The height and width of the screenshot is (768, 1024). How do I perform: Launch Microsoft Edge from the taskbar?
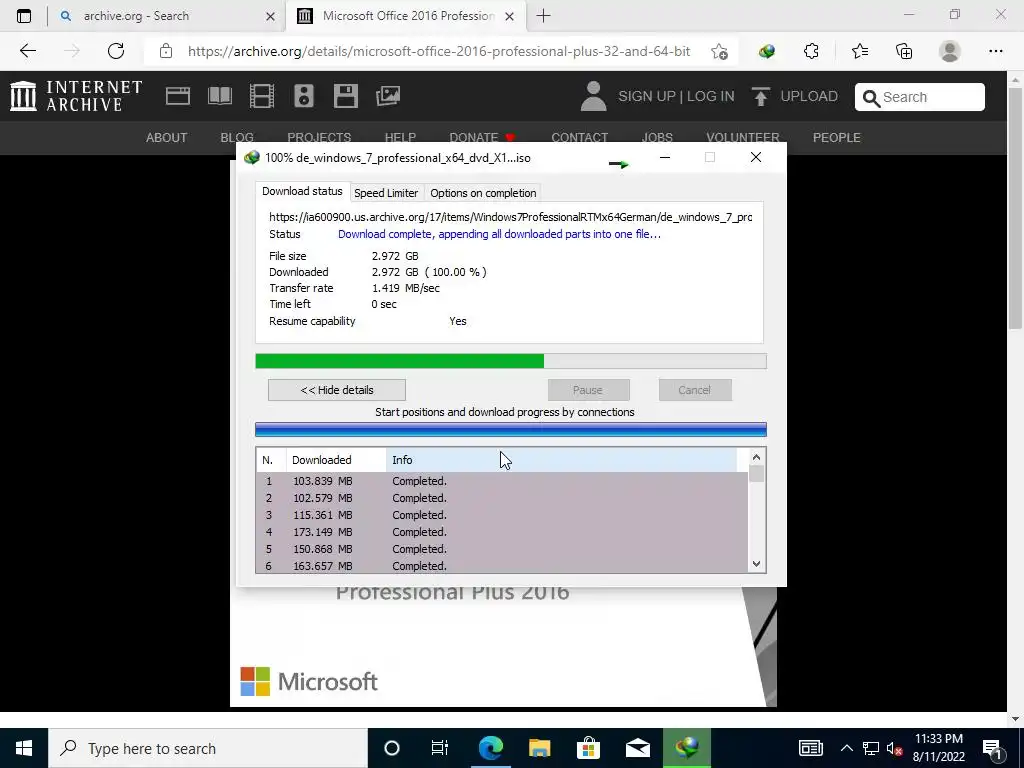490,748
